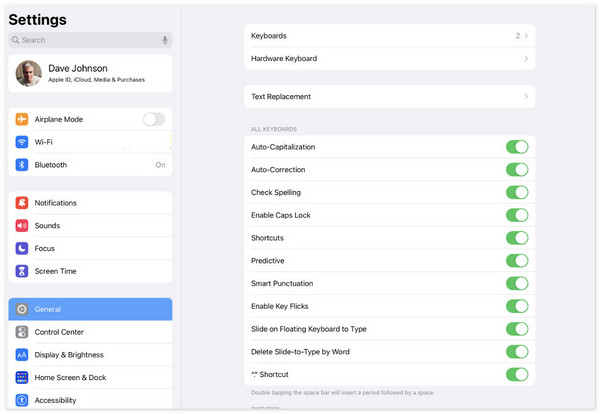Open Home Screen & Dock settings
Viewport: 600px width, 414px height.
click(90, 377)
